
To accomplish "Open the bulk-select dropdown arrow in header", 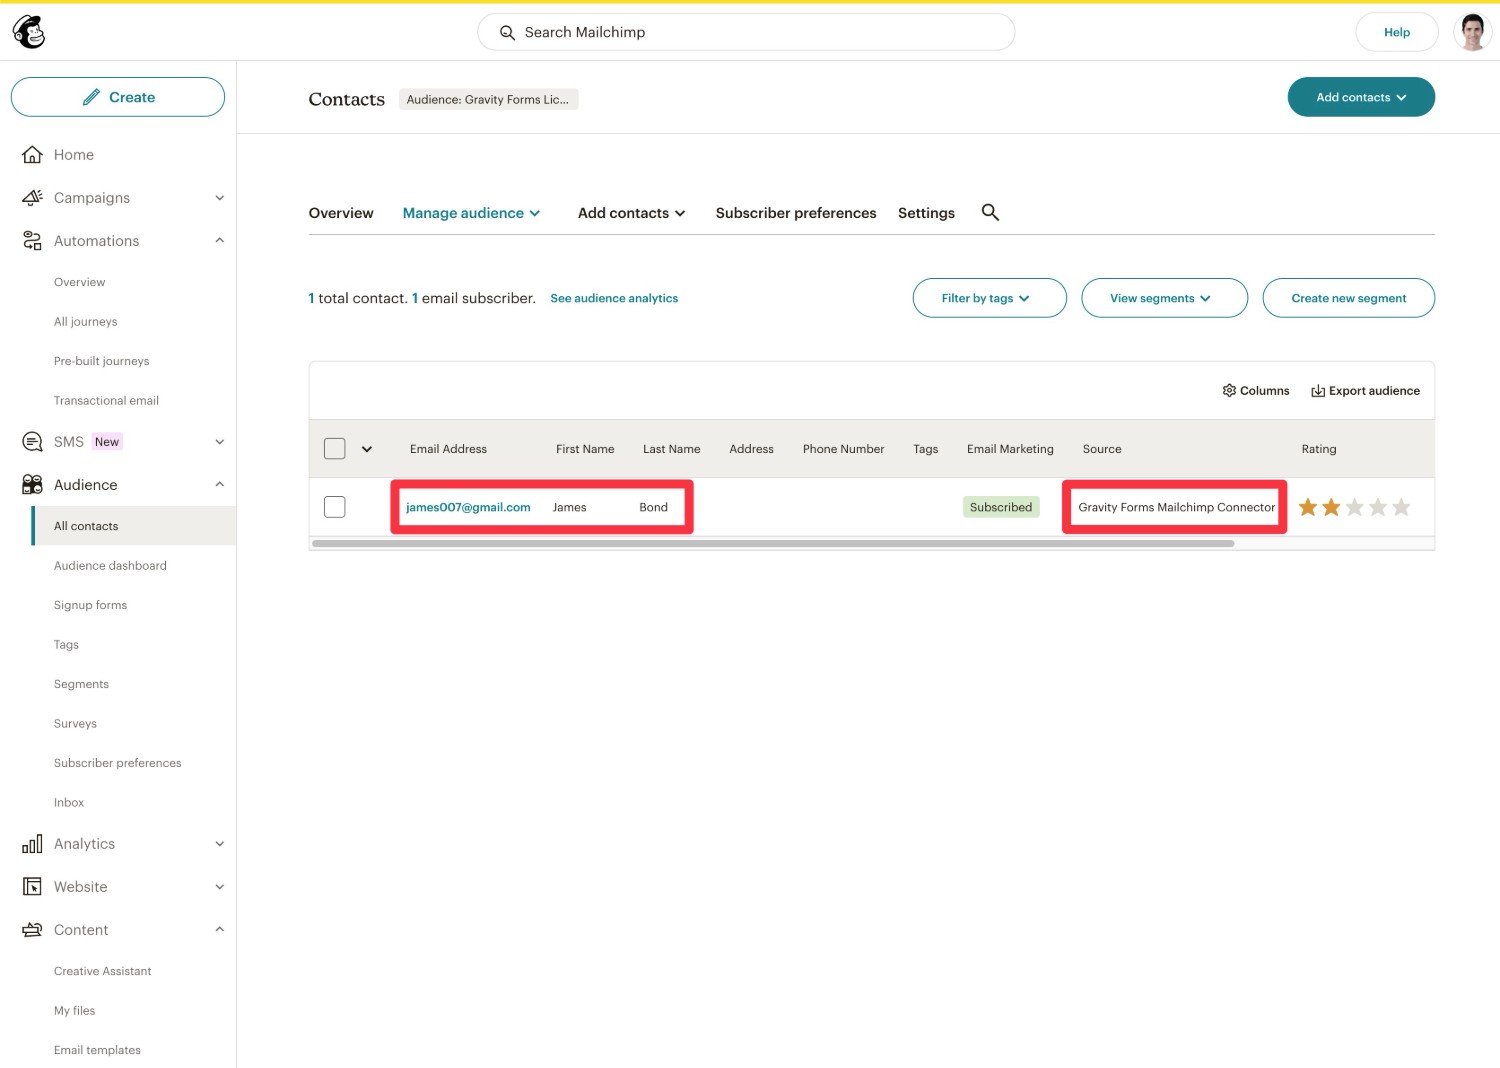I will 367,449.
